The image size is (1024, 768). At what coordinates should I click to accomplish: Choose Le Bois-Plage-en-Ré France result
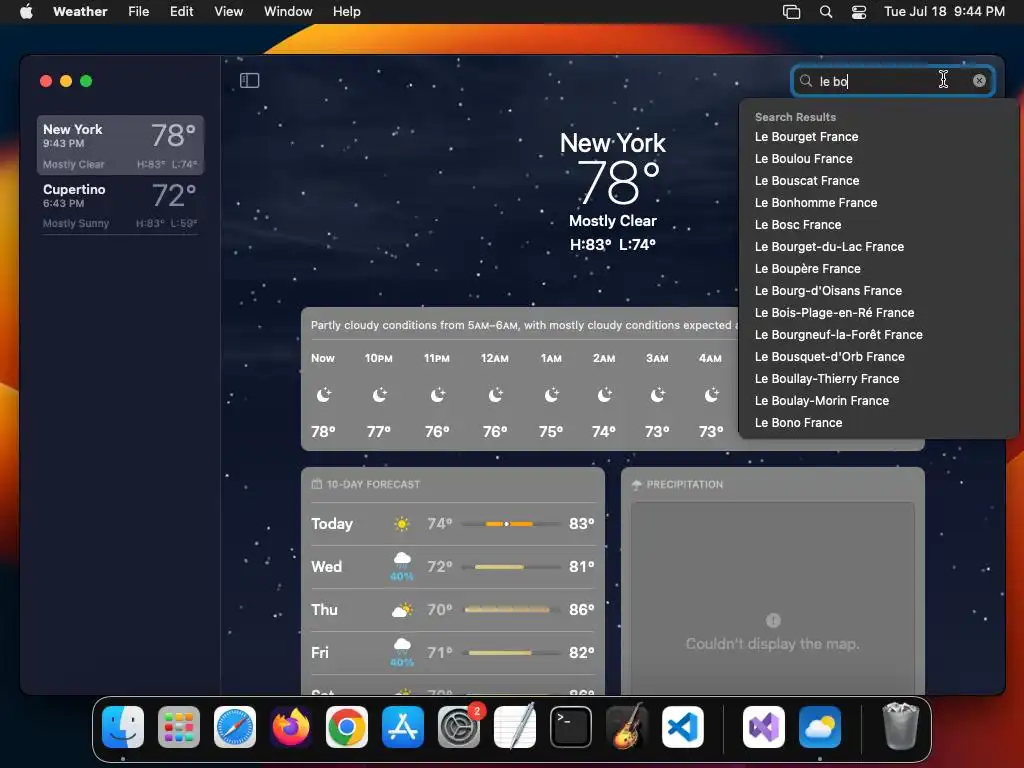pos(834,313)
